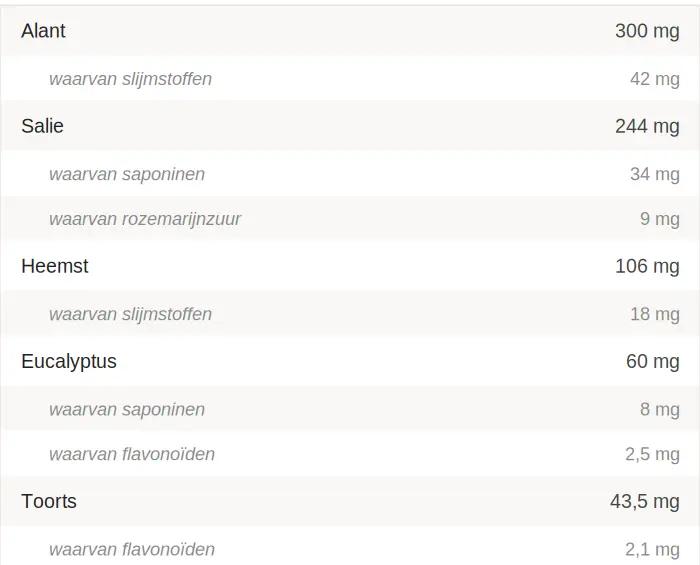
Task: Select the 'waarvan rozemarijnzuur' sub-row label
Action: click(145, 219)
